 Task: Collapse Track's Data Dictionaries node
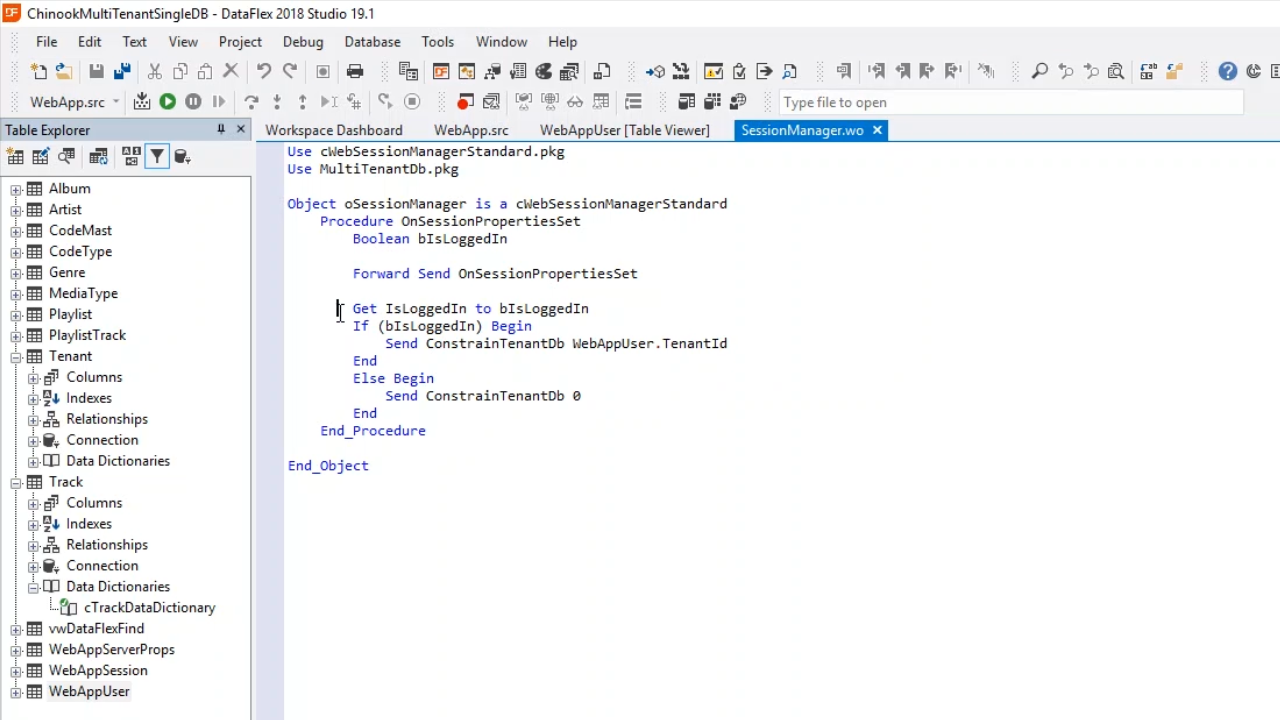pyautogui.click(x=33, y=587)
